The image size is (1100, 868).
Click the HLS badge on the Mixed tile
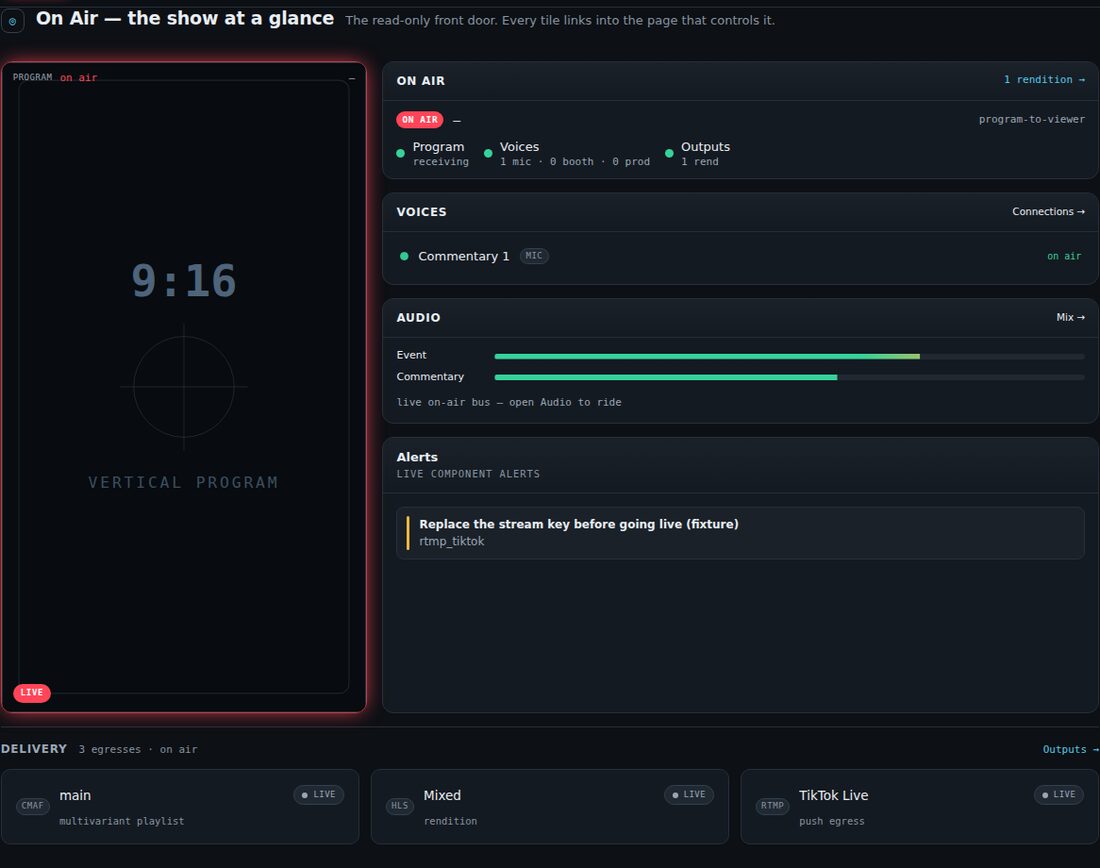pyautogui.click(x=399, y=806)
